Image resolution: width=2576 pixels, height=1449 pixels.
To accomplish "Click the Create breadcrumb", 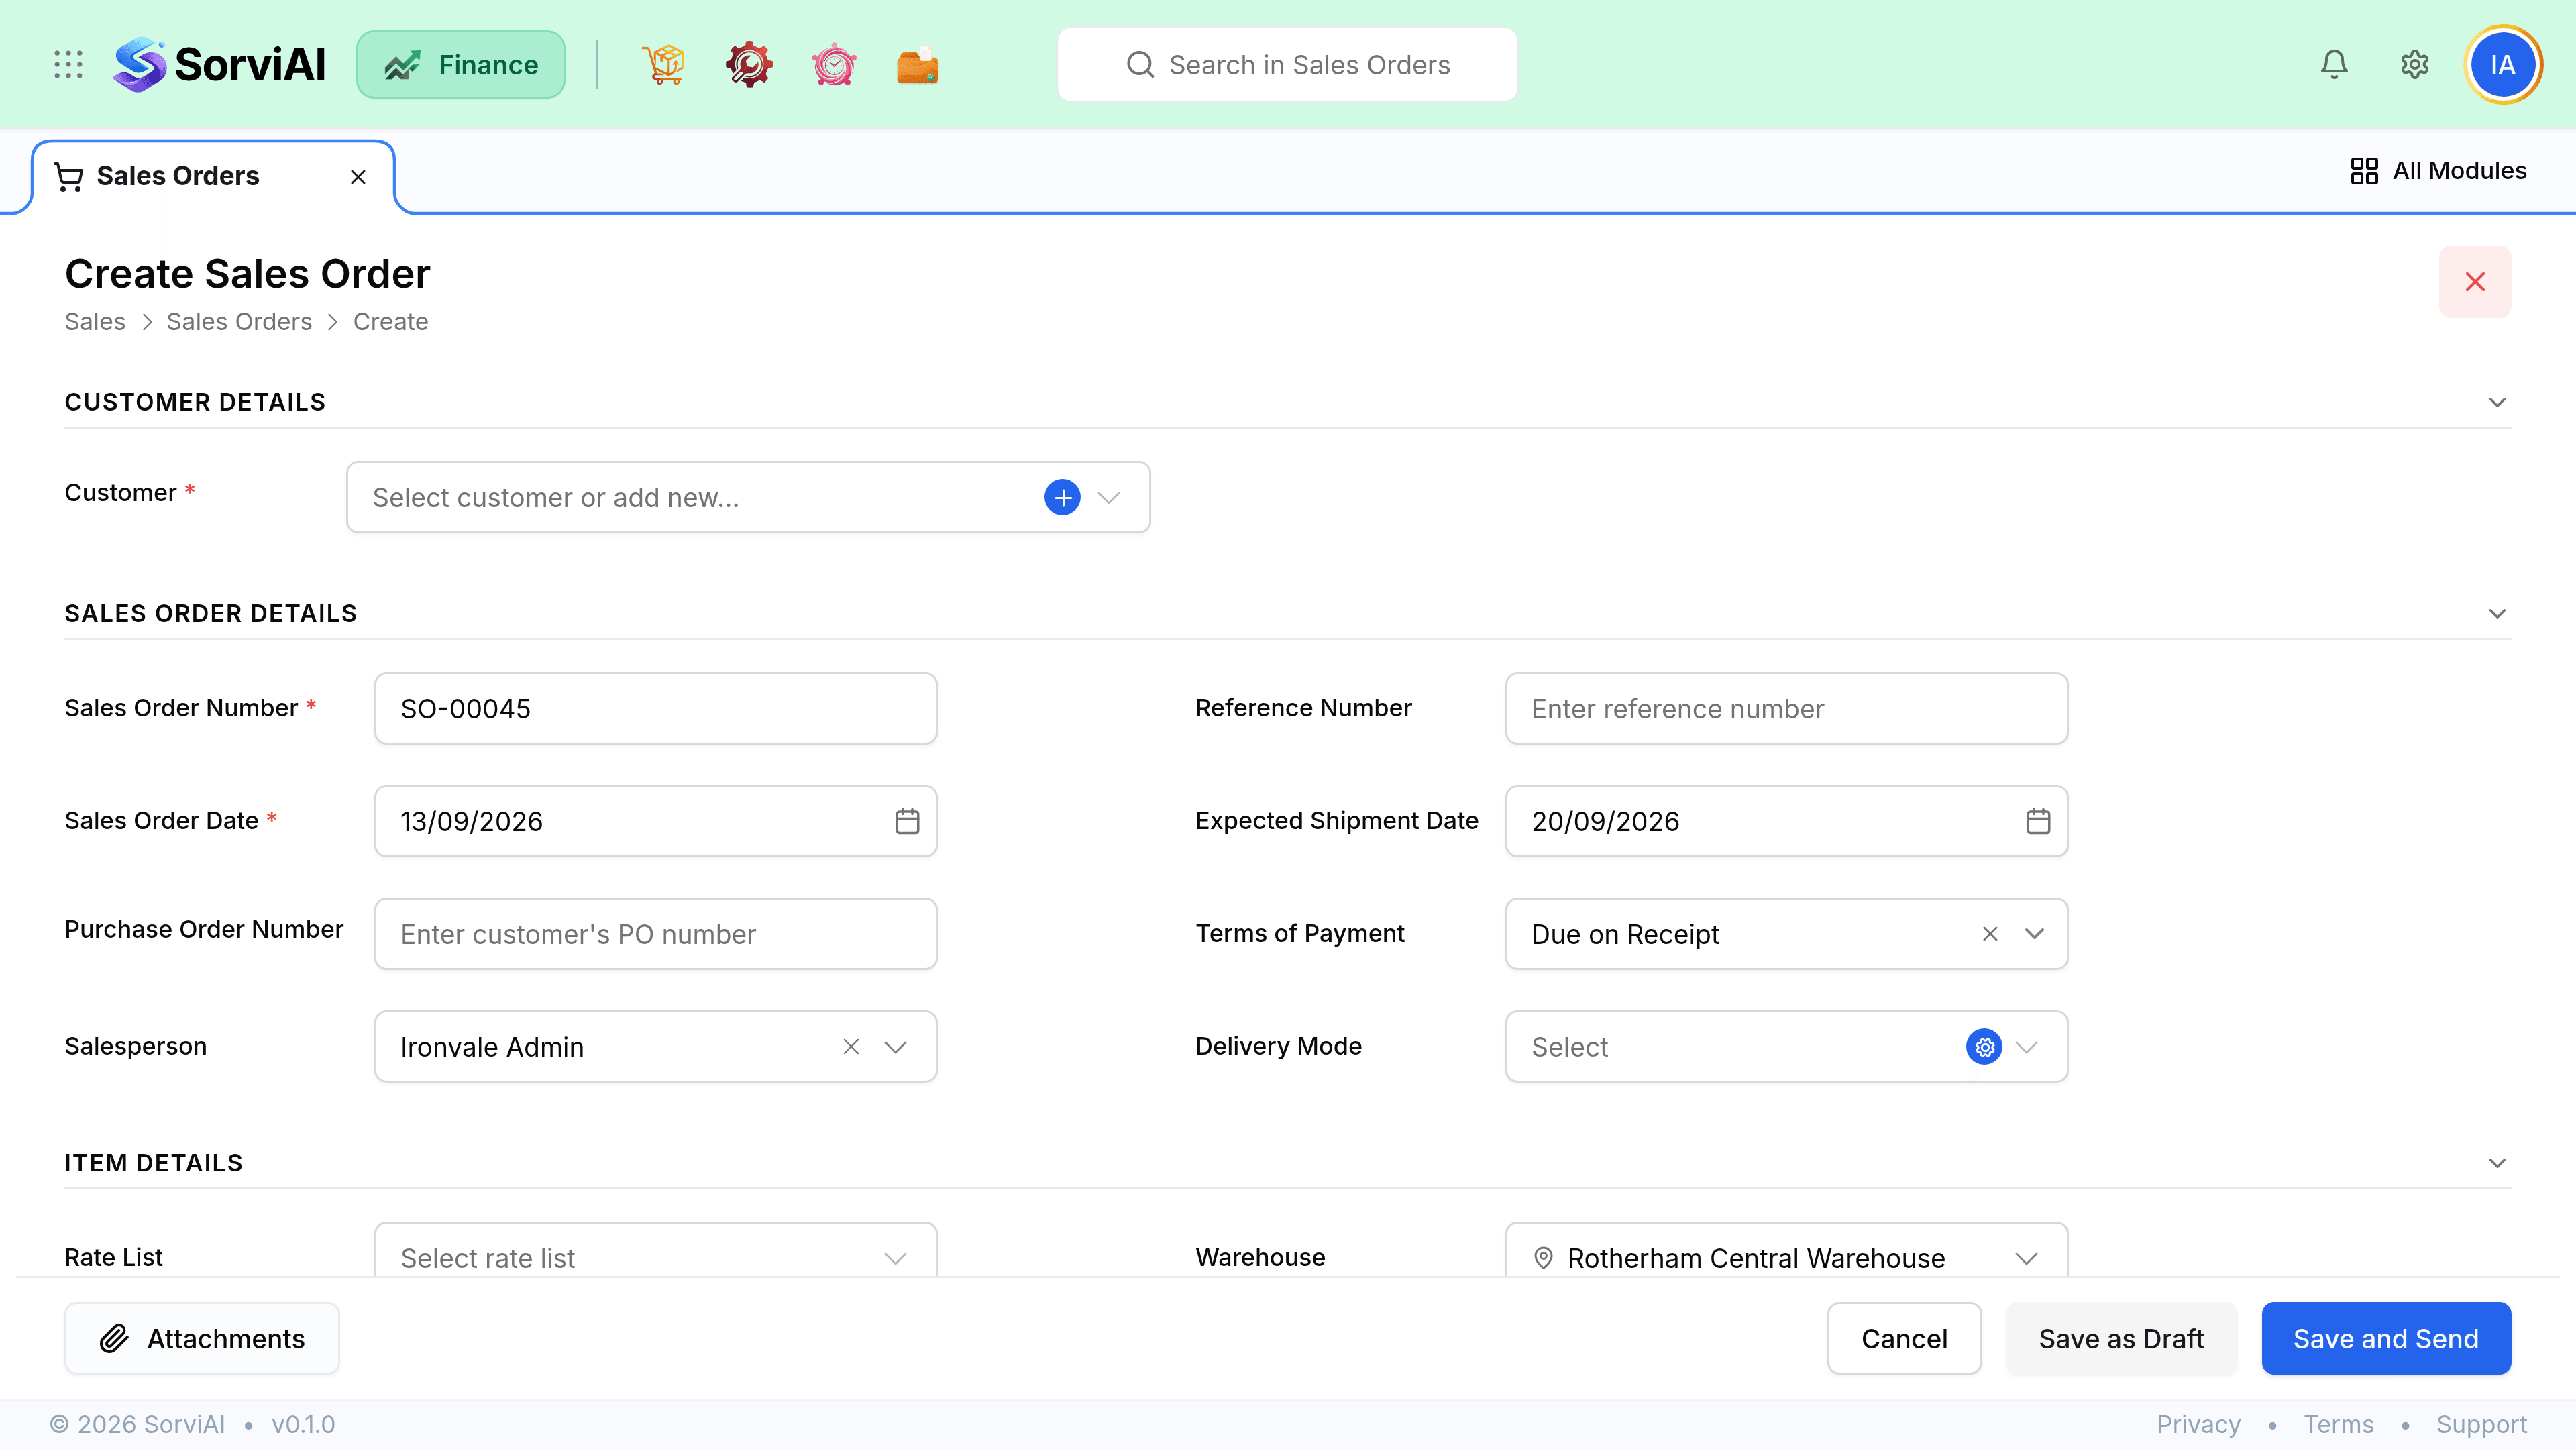I will pyautogui.click(x=390, y=322).
